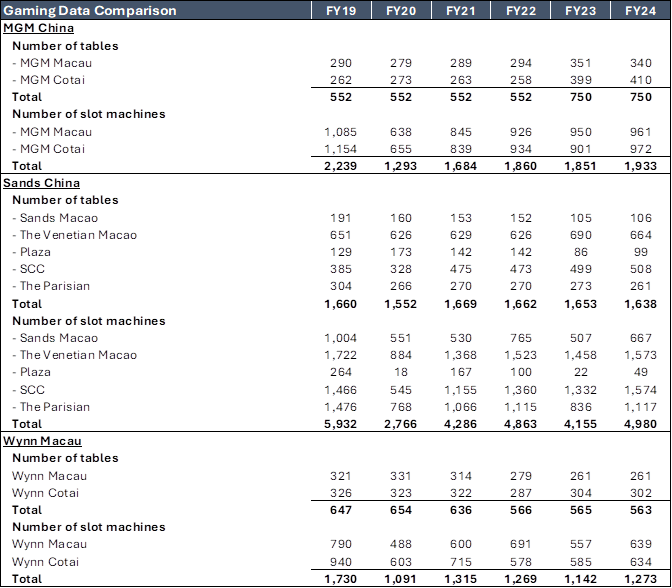This screenshot has width=672, height=588.
Task: Click Sands tables total 1,638
Action: point(641,304)
